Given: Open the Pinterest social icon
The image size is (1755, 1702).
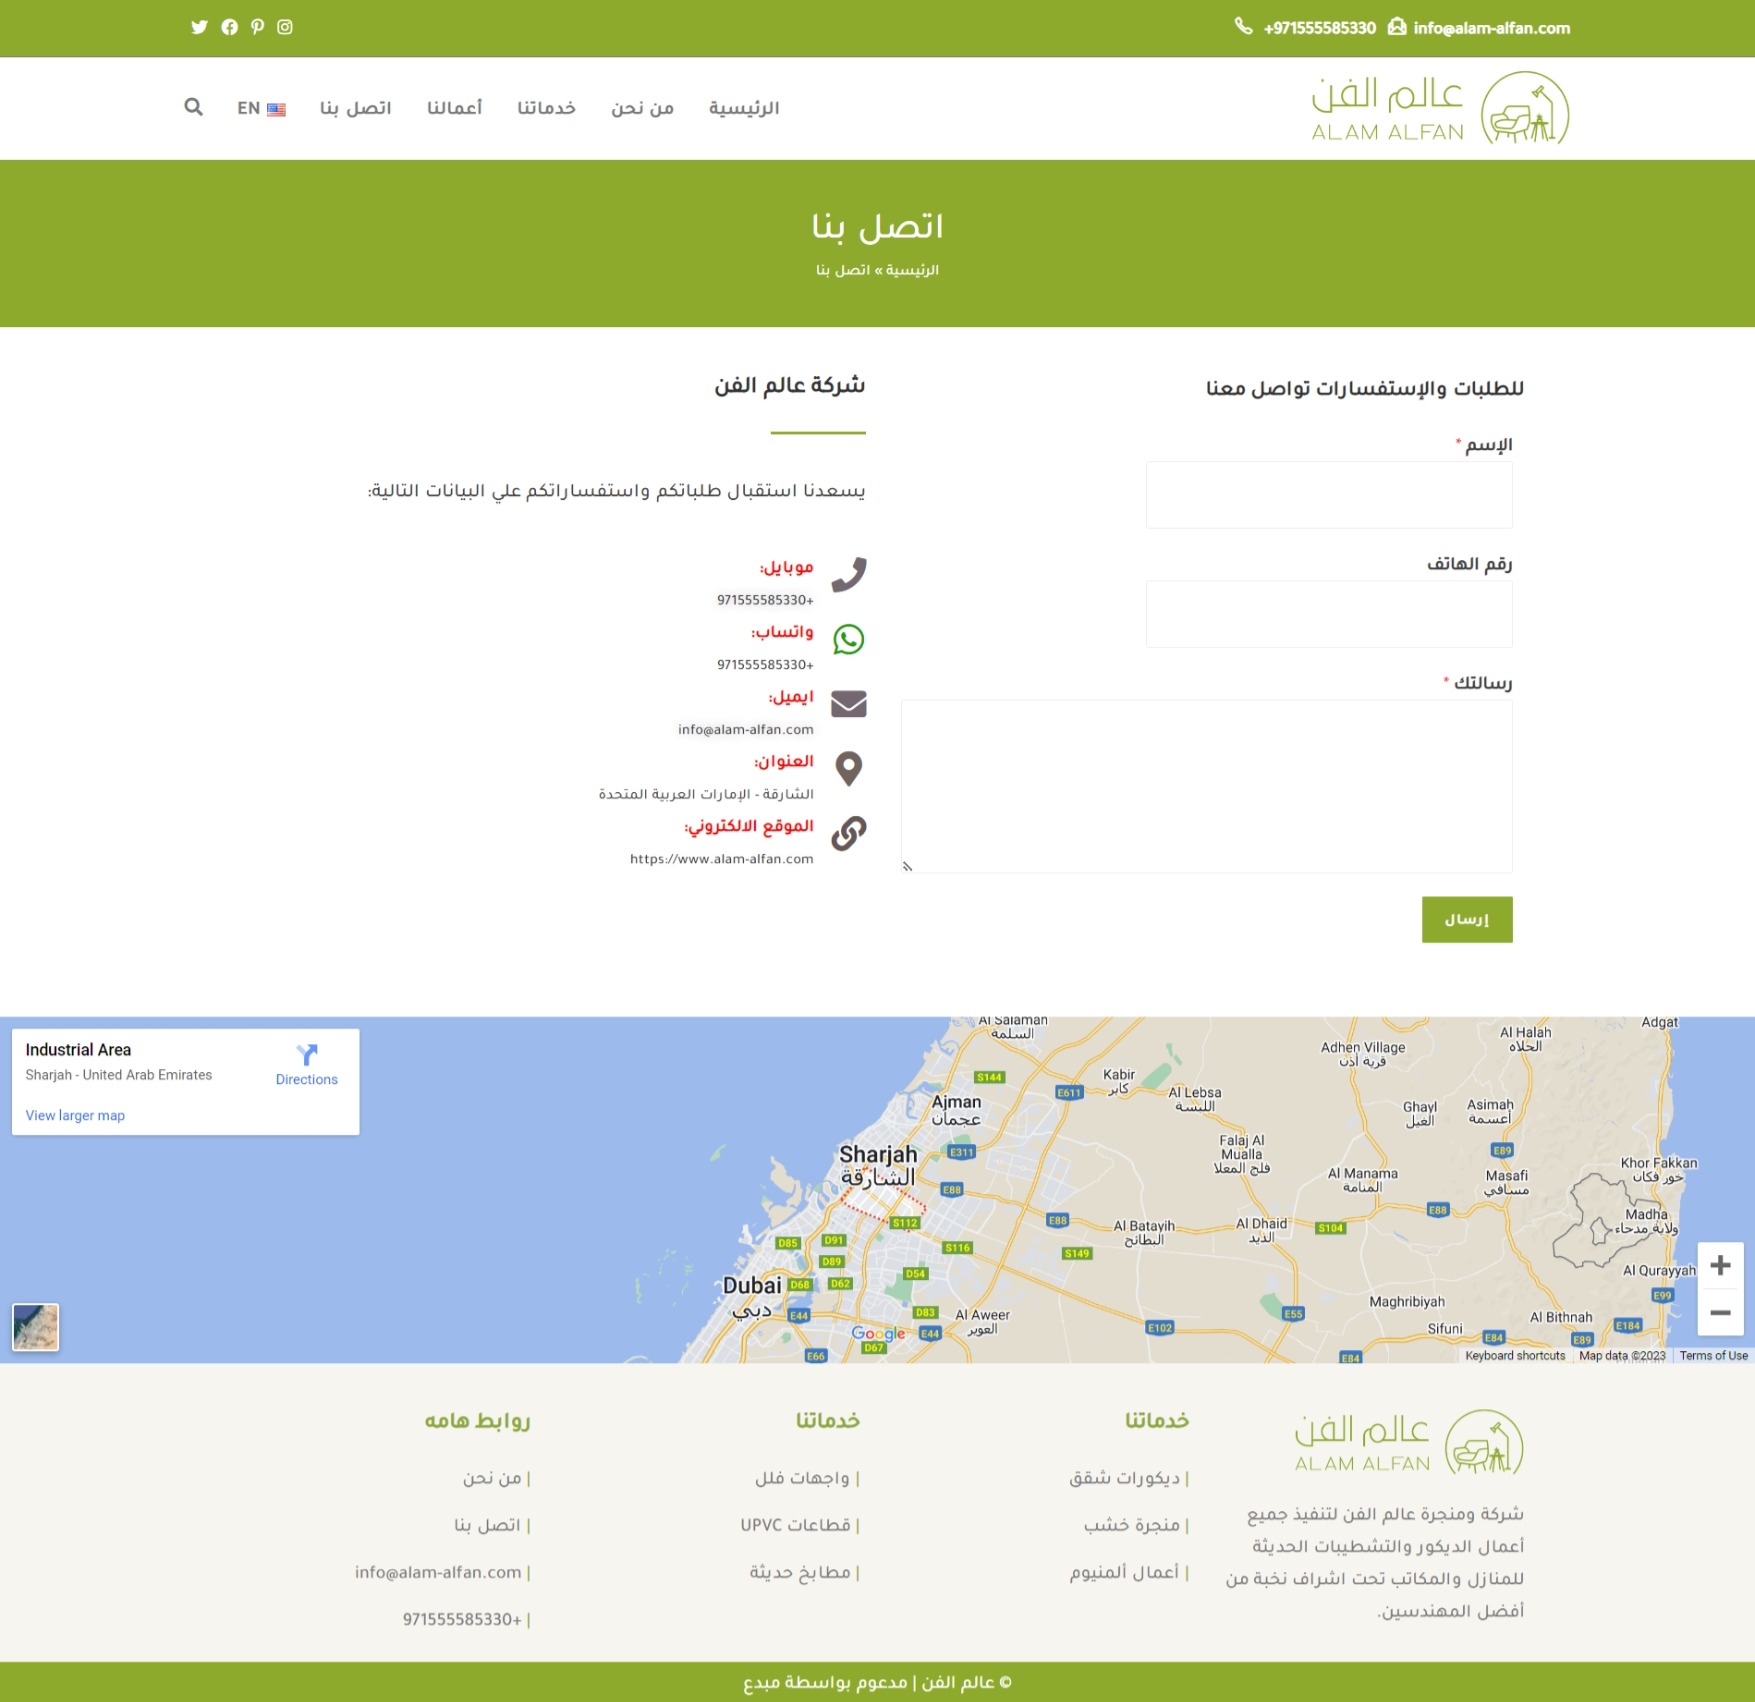Looking at the screenshot, I should [257, 27].
